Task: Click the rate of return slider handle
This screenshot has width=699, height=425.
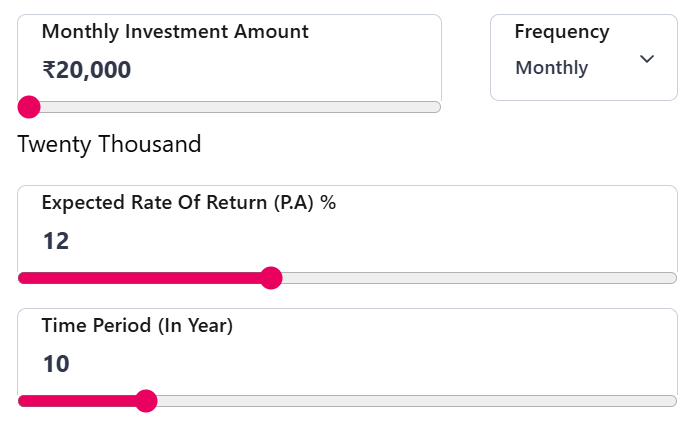Action: 271,278
